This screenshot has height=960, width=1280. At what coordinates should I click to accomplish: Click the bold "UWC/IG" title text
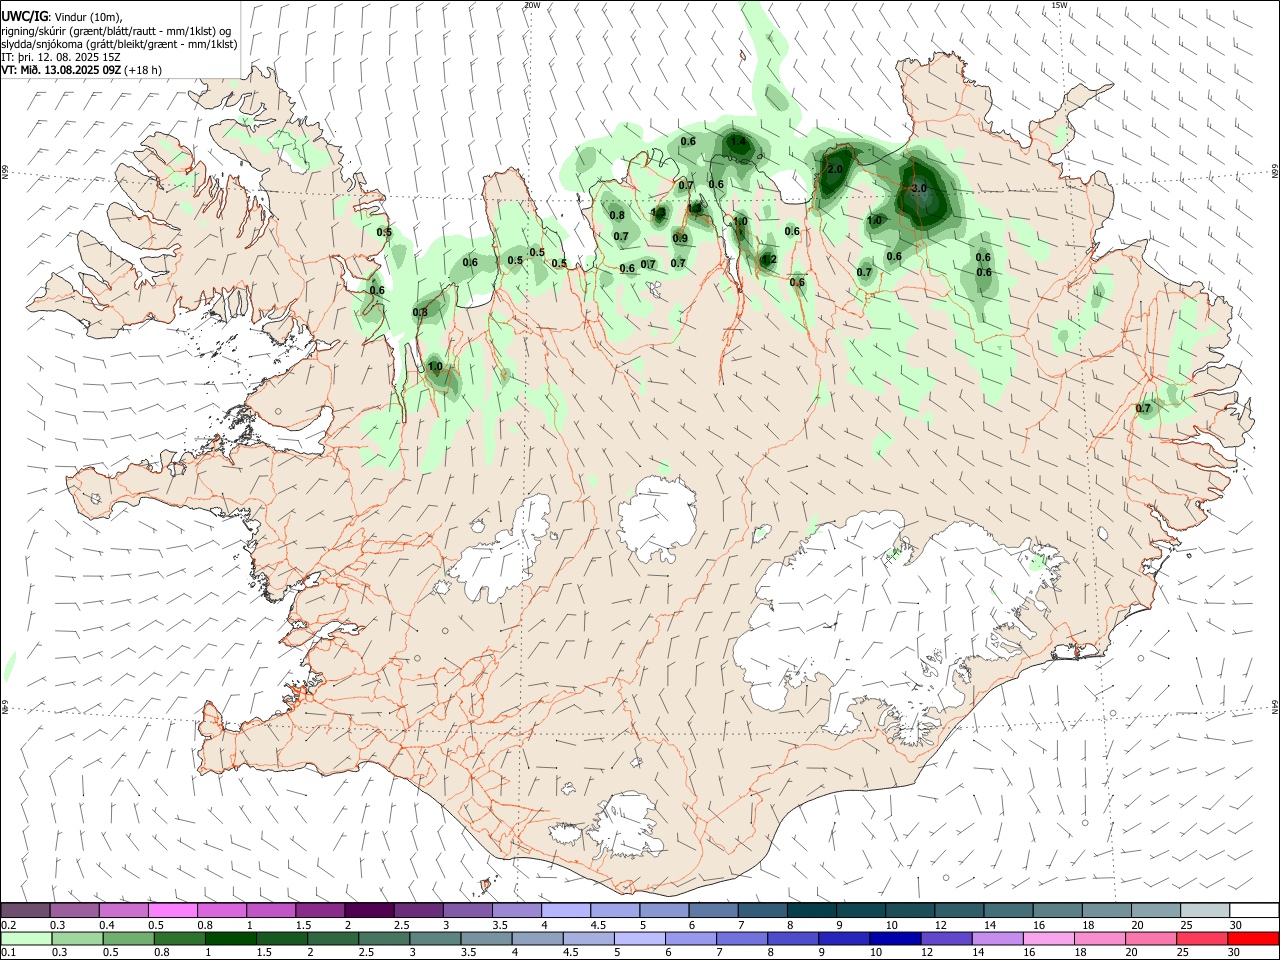(24, 17)
